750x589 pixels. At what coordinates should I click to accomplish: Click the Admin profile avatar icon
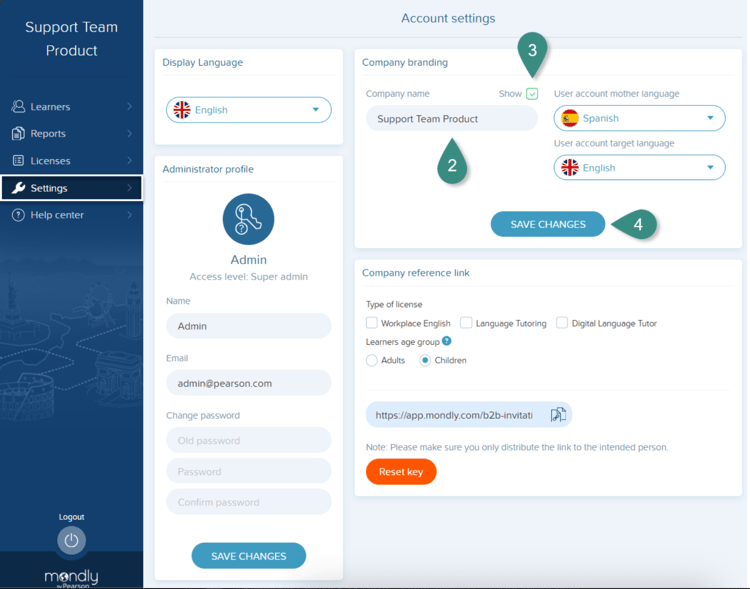coord(248,219)
